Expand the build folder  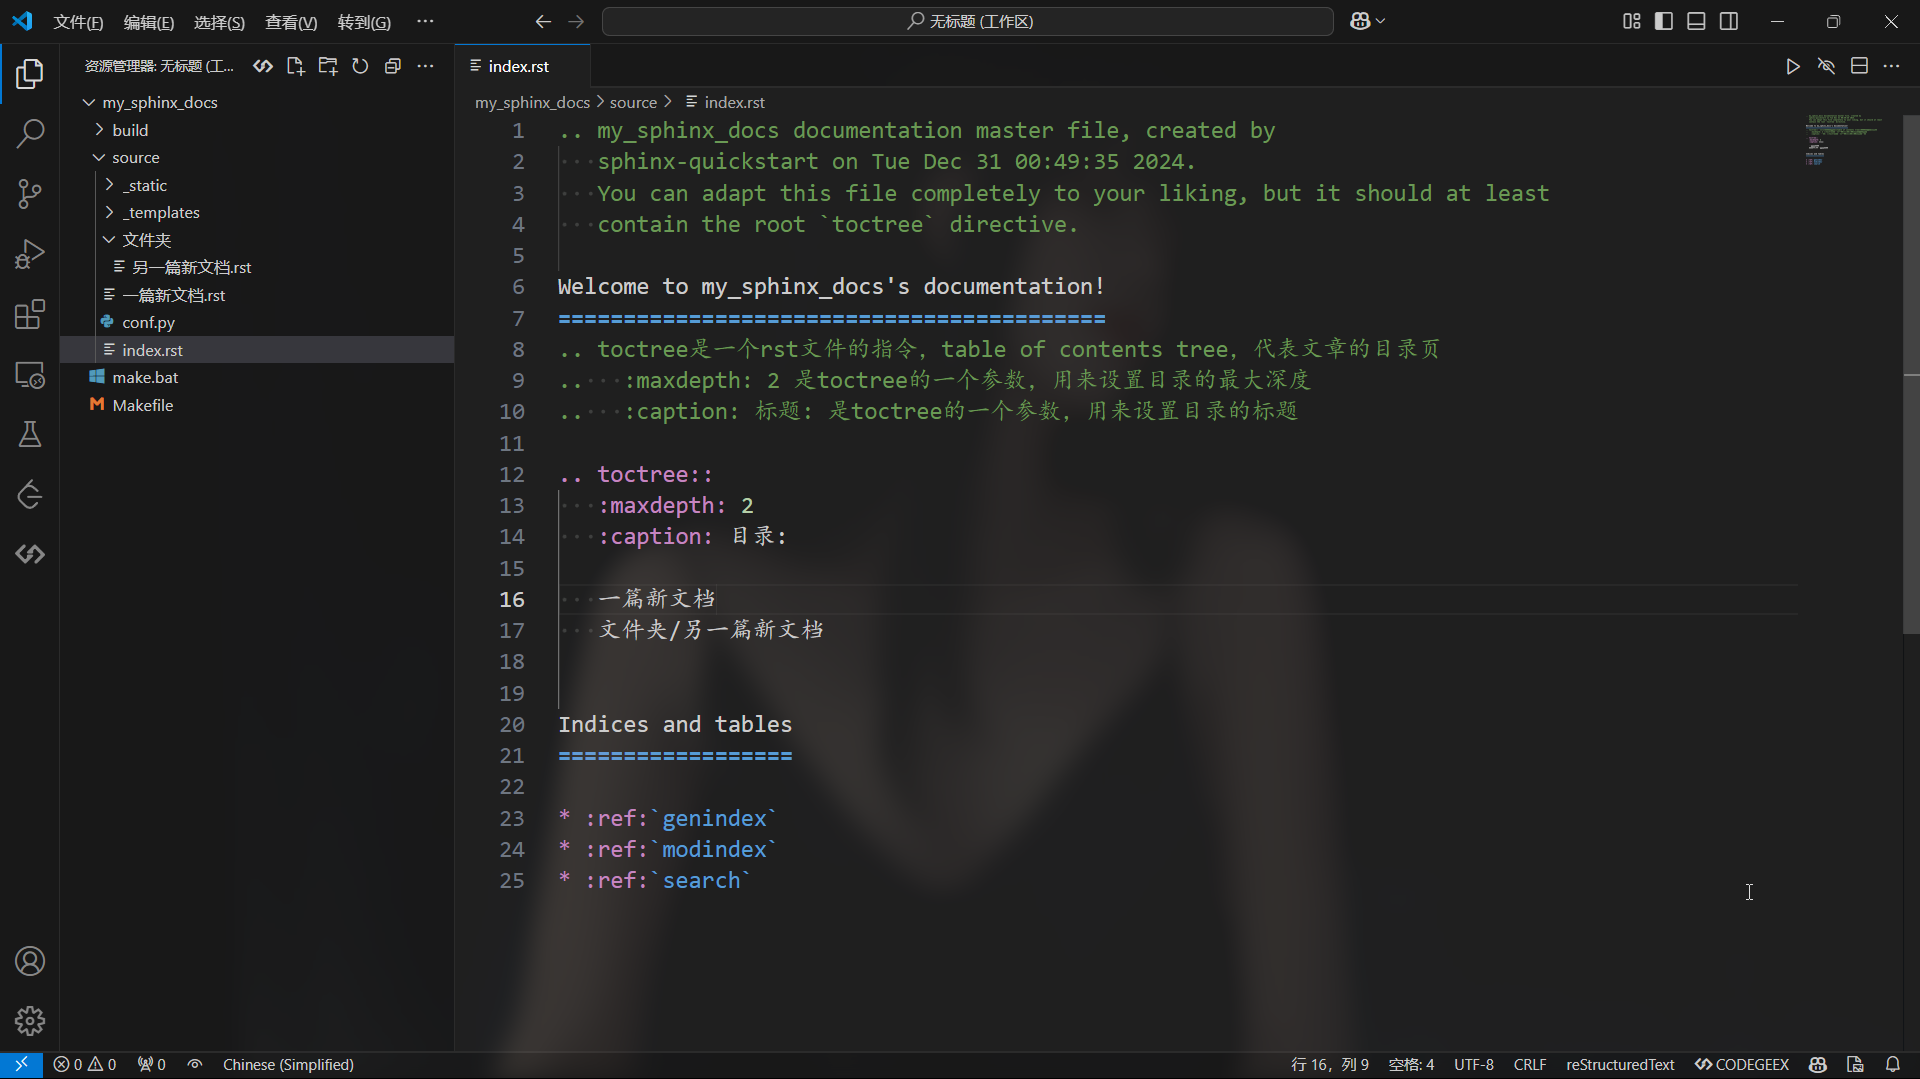pos(130,130)
